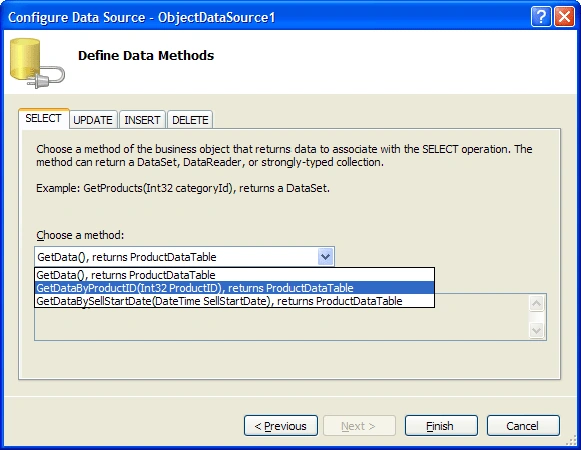Open the Choose a method dropdown arrow
This screenshot has height=450, width=581.
(x=325, y=257)
